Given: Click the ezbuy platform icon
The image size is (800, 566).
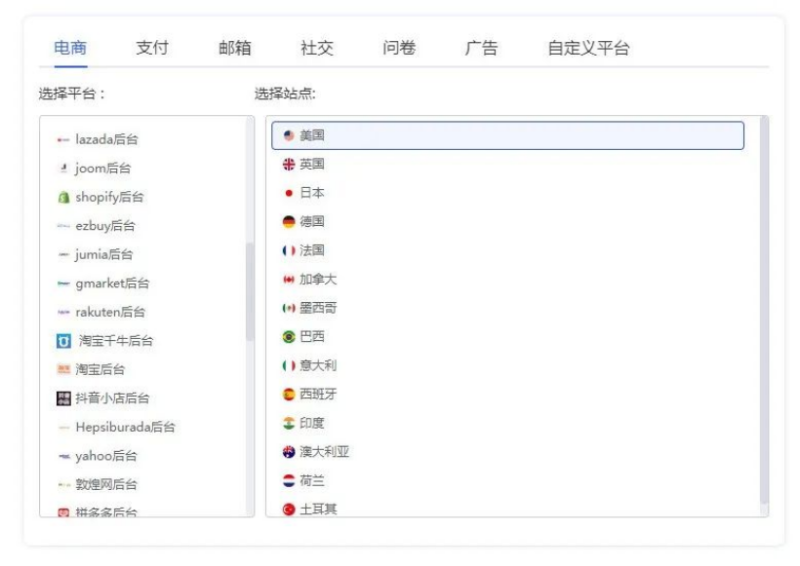Looking at the screenshot, I should click(x=63, y=226).
